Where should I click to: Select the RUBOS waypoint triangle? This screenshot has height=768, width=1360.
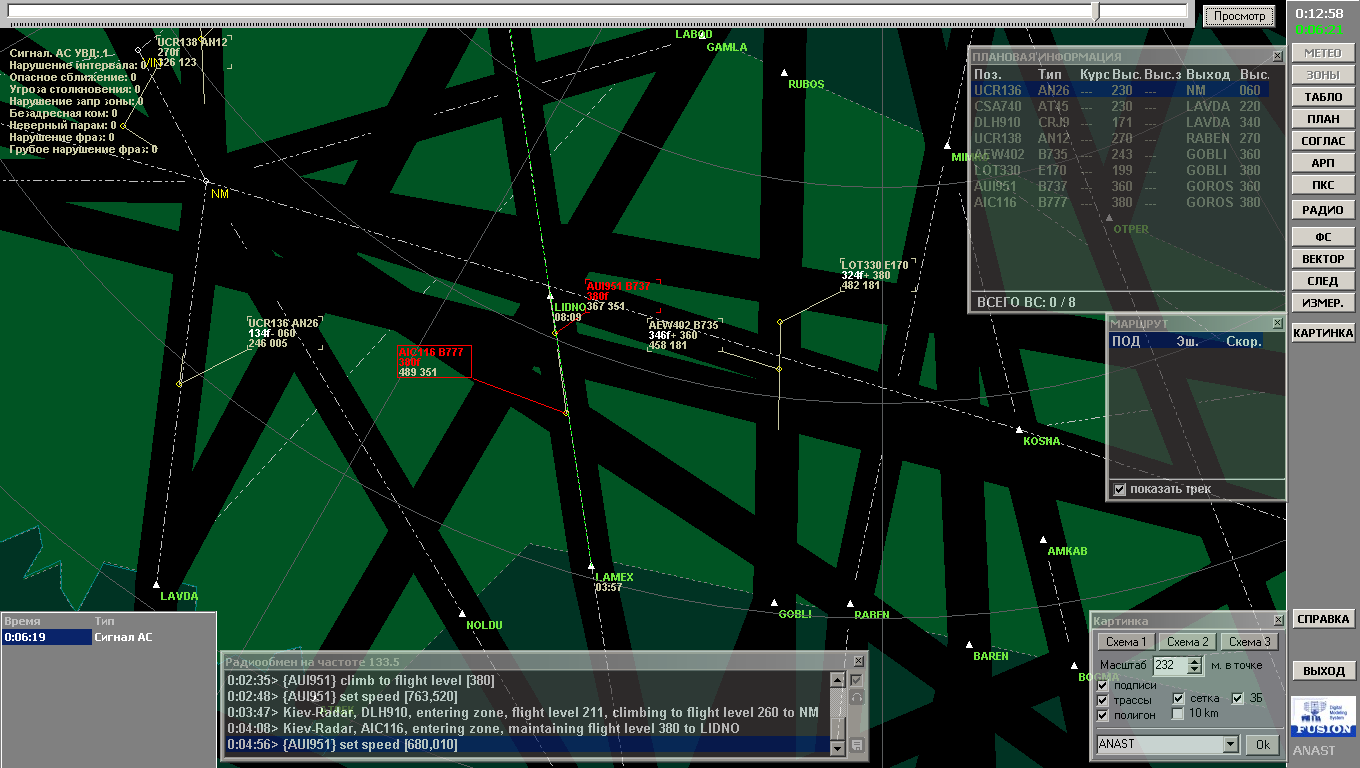coord(784,72)
